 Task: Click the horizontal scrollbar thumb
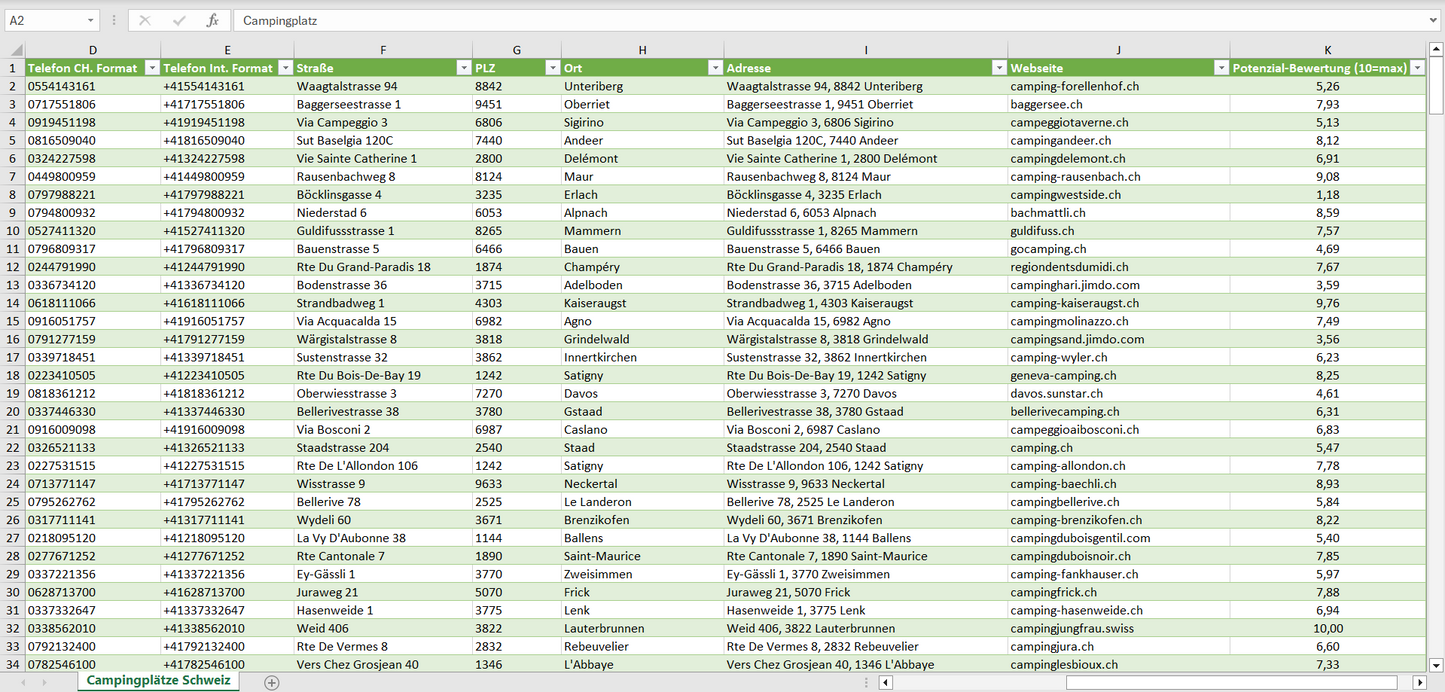coord(1232,682)
